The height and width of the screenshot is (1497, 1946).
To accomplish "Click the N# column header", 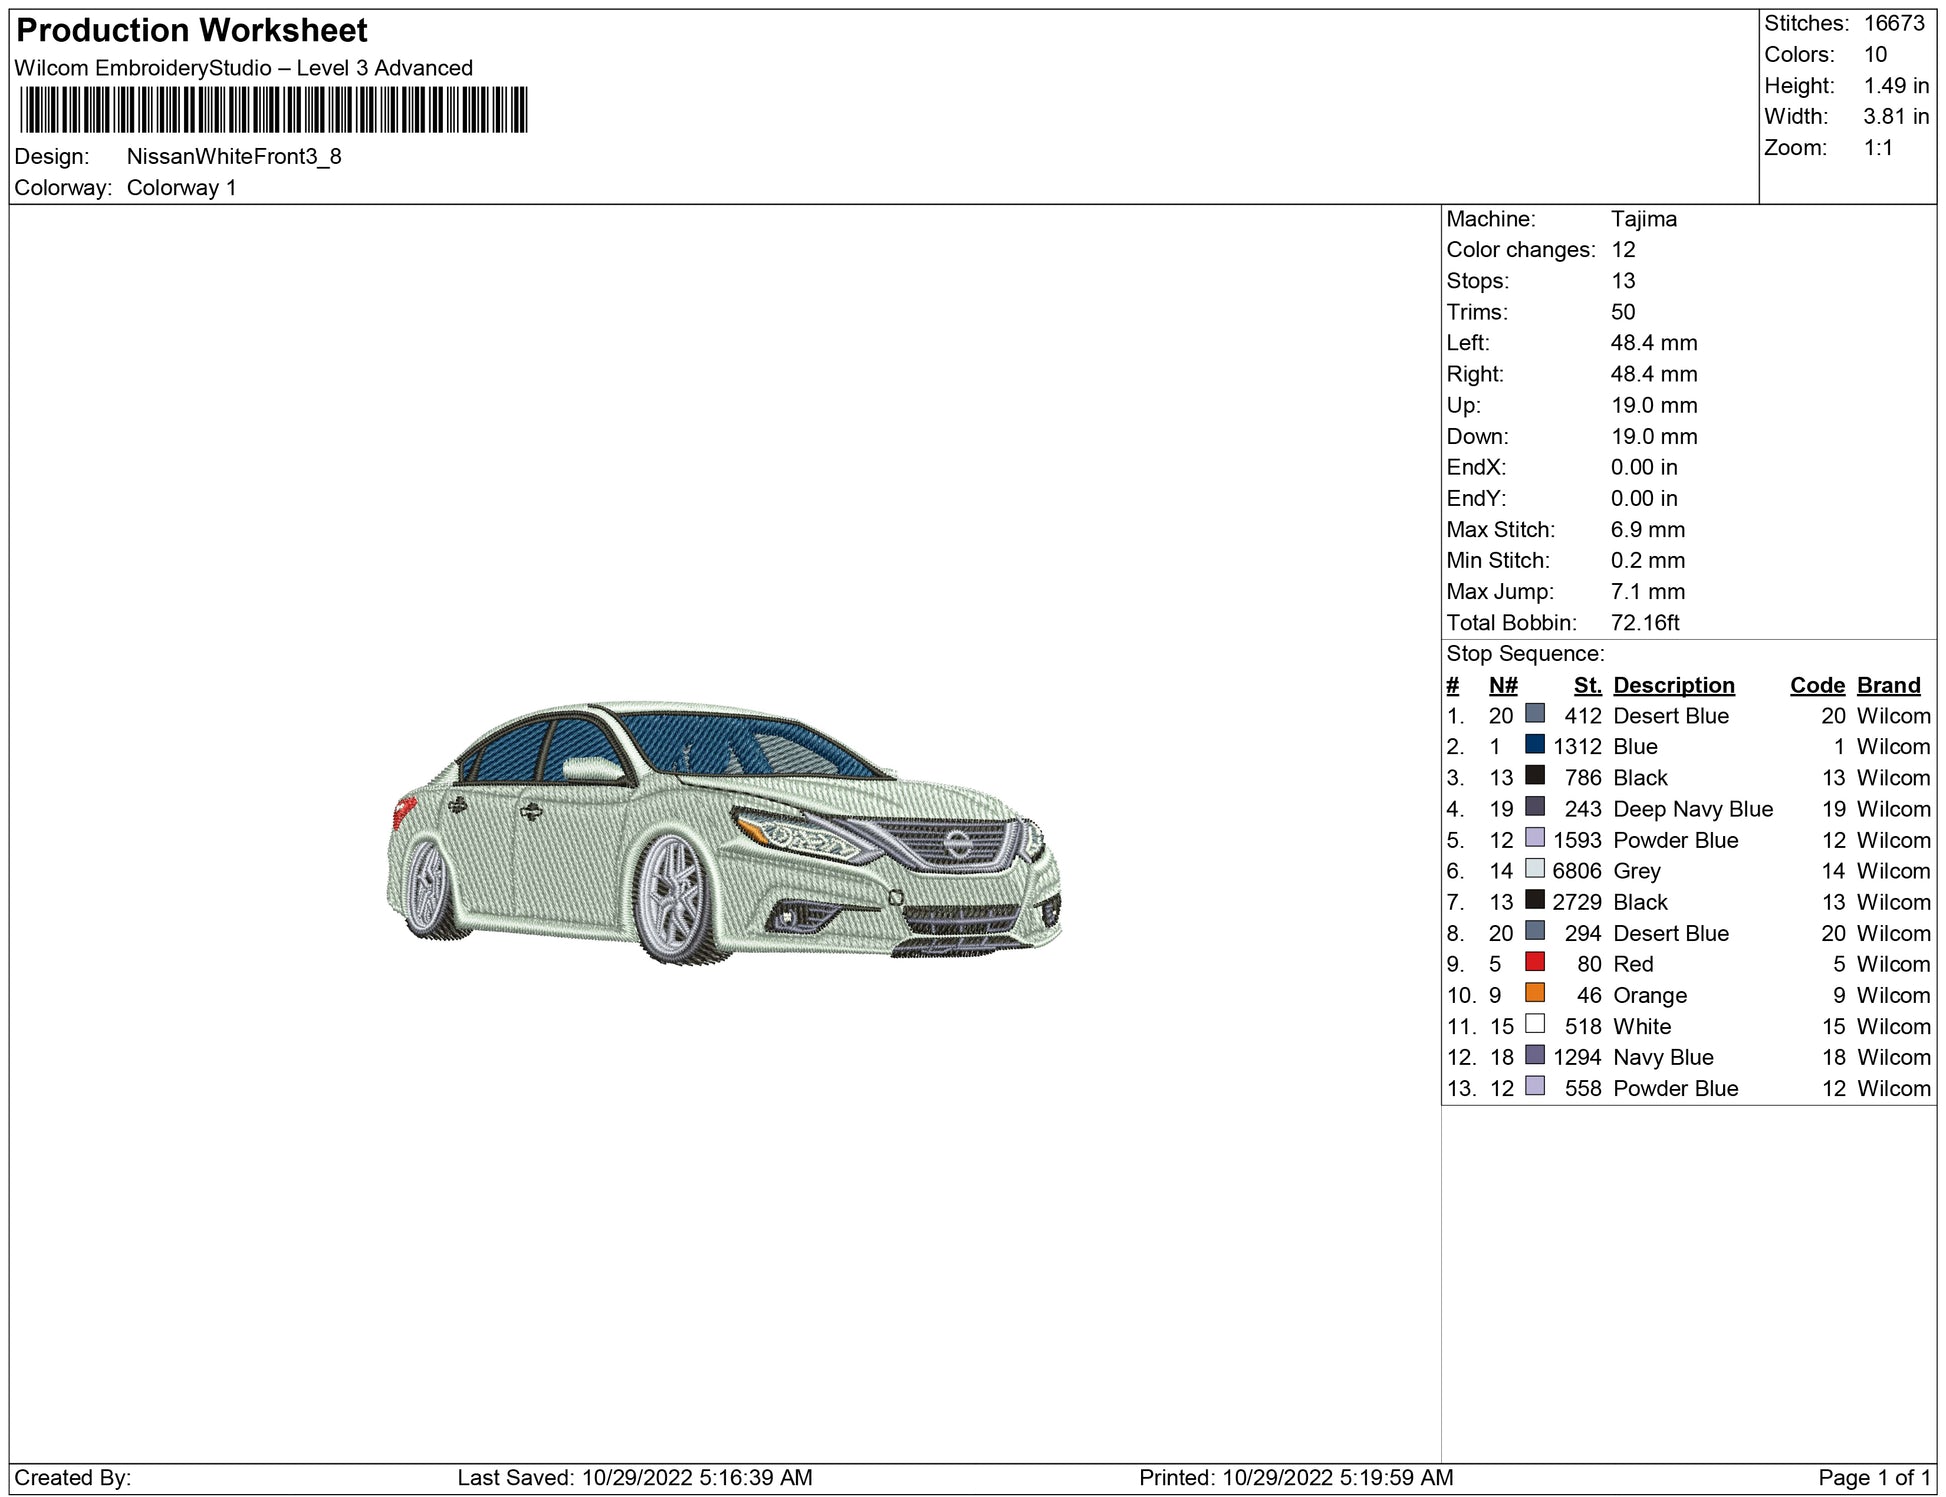I will 1502,685.
